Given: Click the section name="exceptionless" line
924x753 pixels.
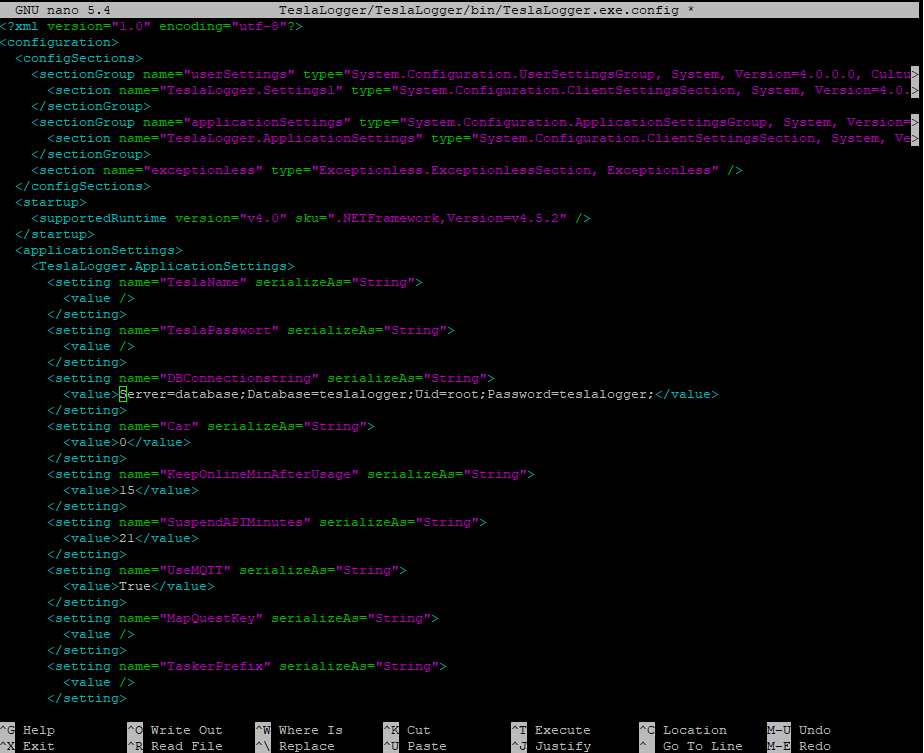Looking at the screenshot, I should pos(387,170).
